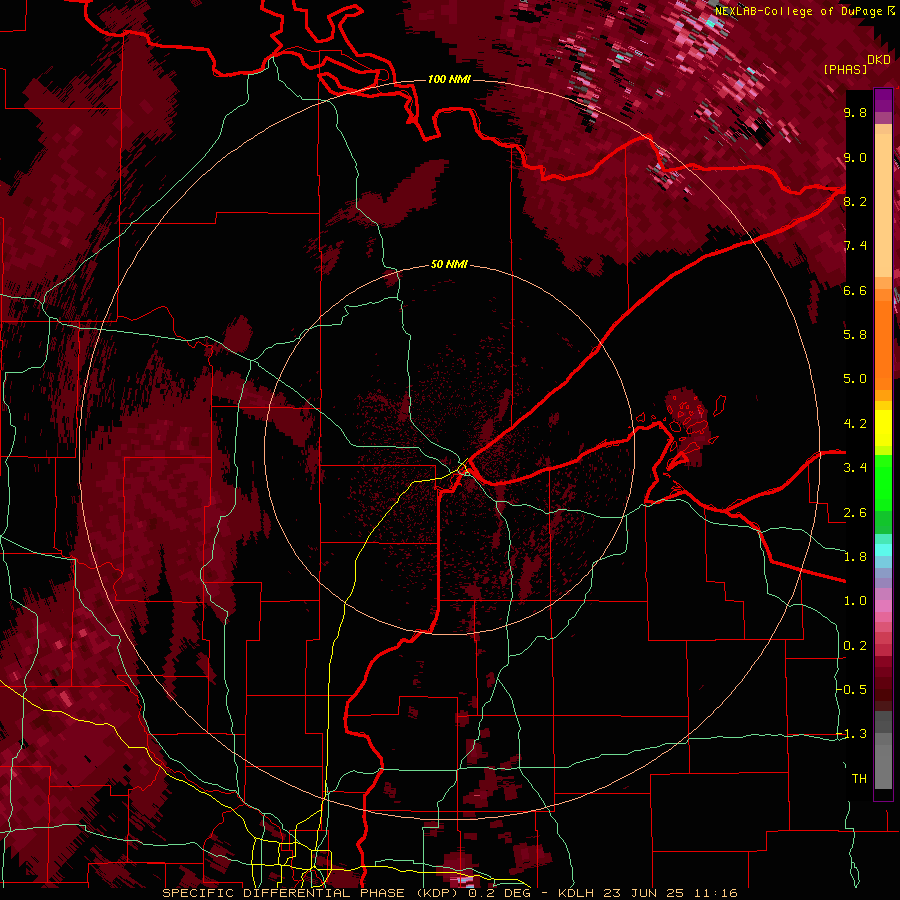Click the 11:16 time in the caption
Screen dimensions: 900x900
[717, 893]
